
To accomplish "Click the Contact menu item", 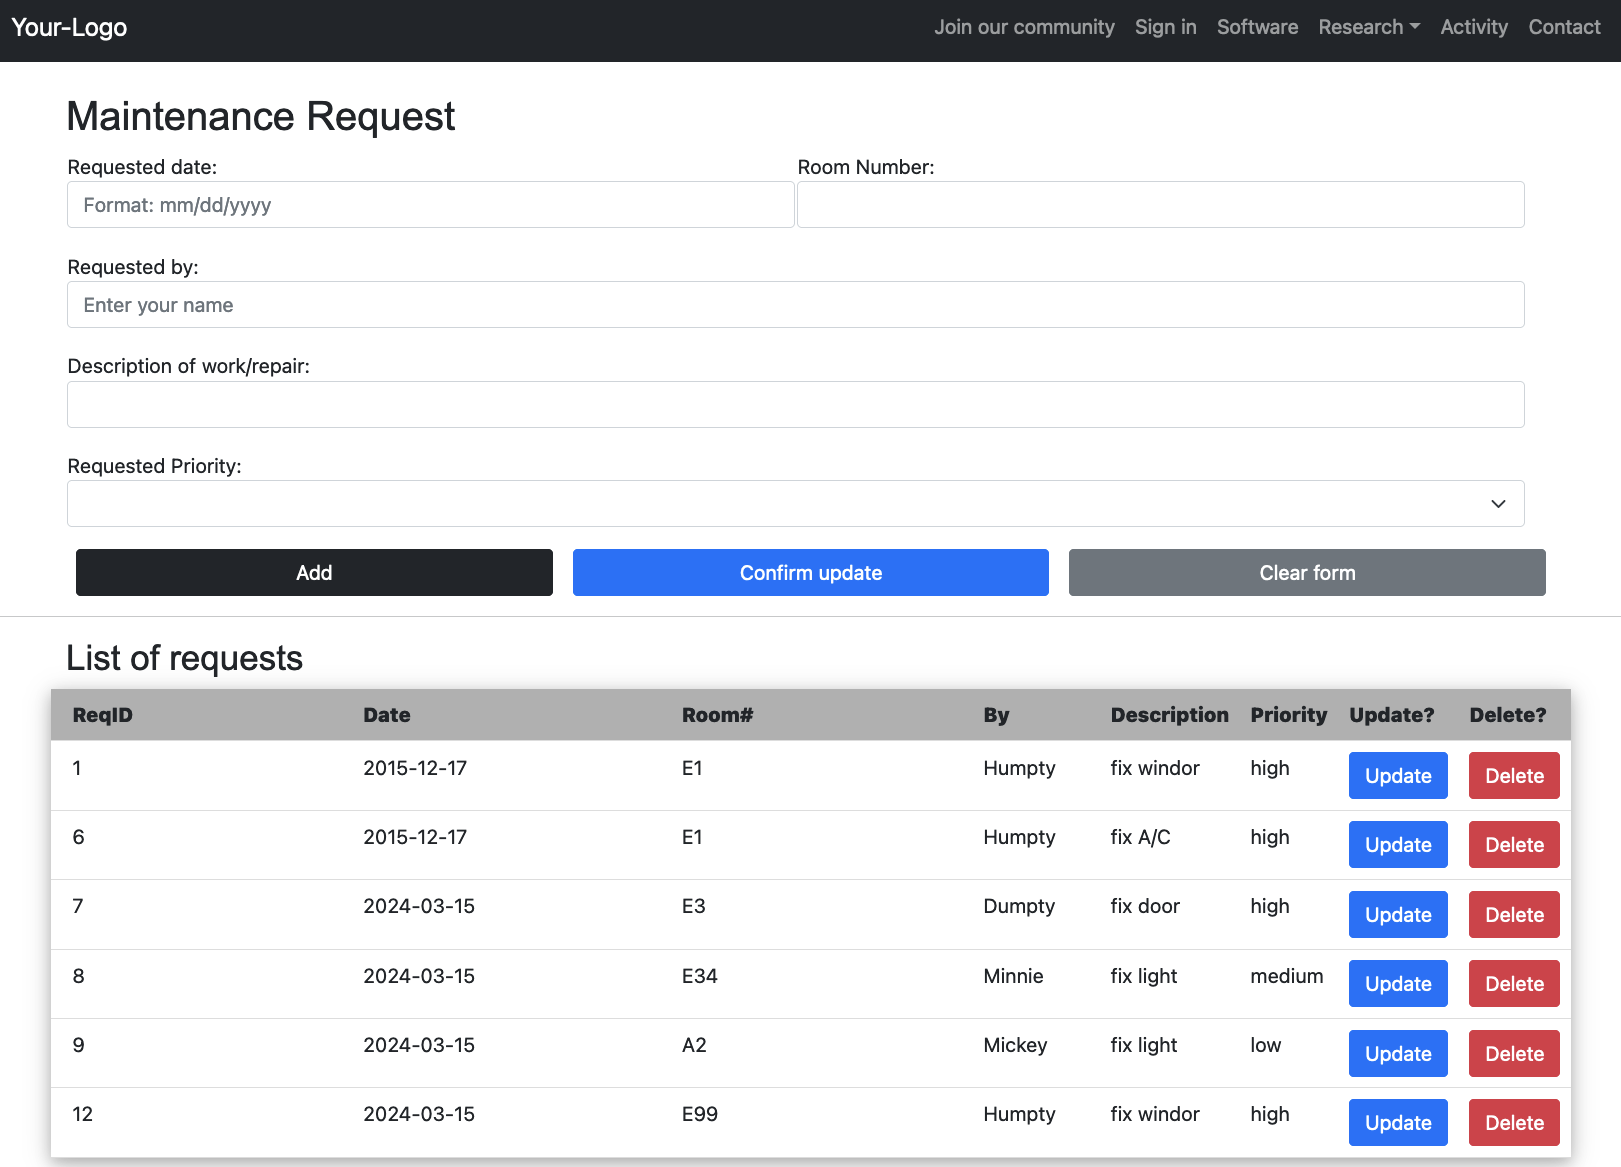I will click(1563, 27).
